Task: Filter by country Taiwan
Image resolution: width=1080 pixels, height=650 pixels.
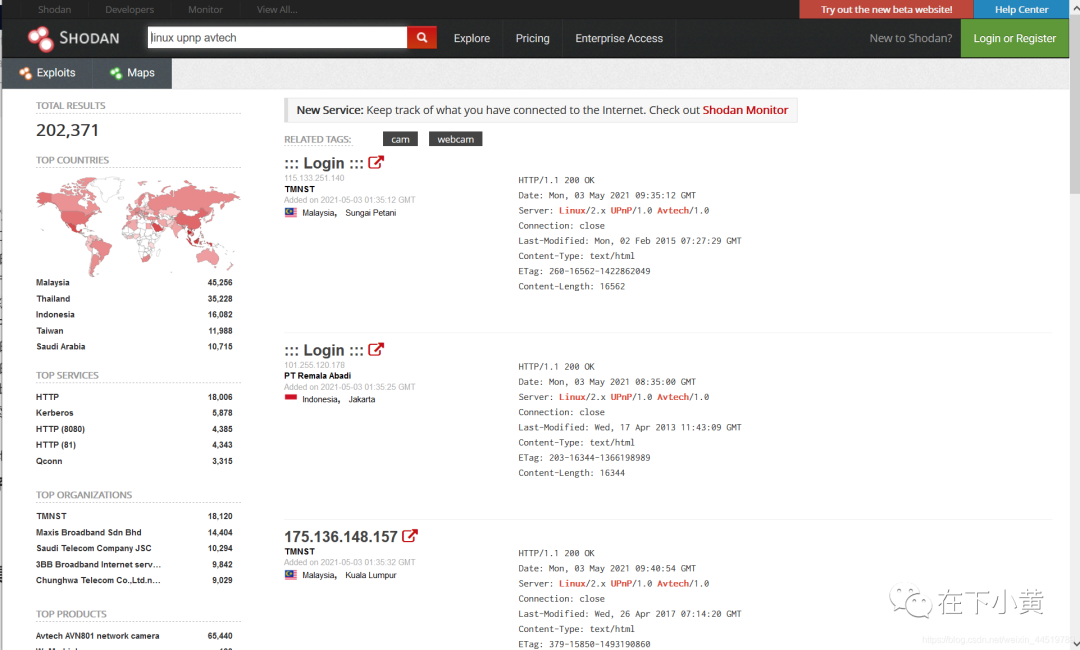Action: pos(50,331)
